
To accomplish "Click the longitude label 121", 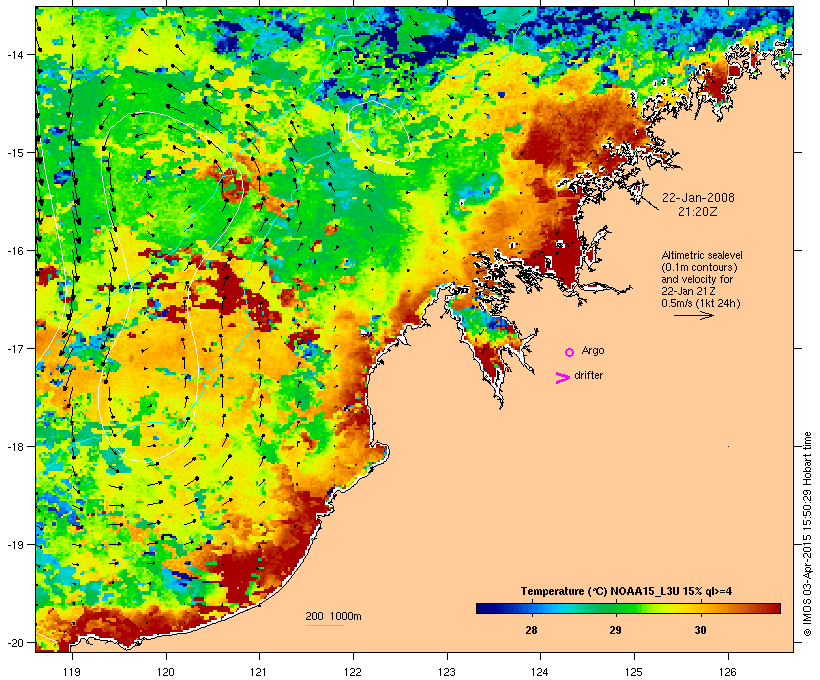I will pyautogui.click(x=259, y=672).
